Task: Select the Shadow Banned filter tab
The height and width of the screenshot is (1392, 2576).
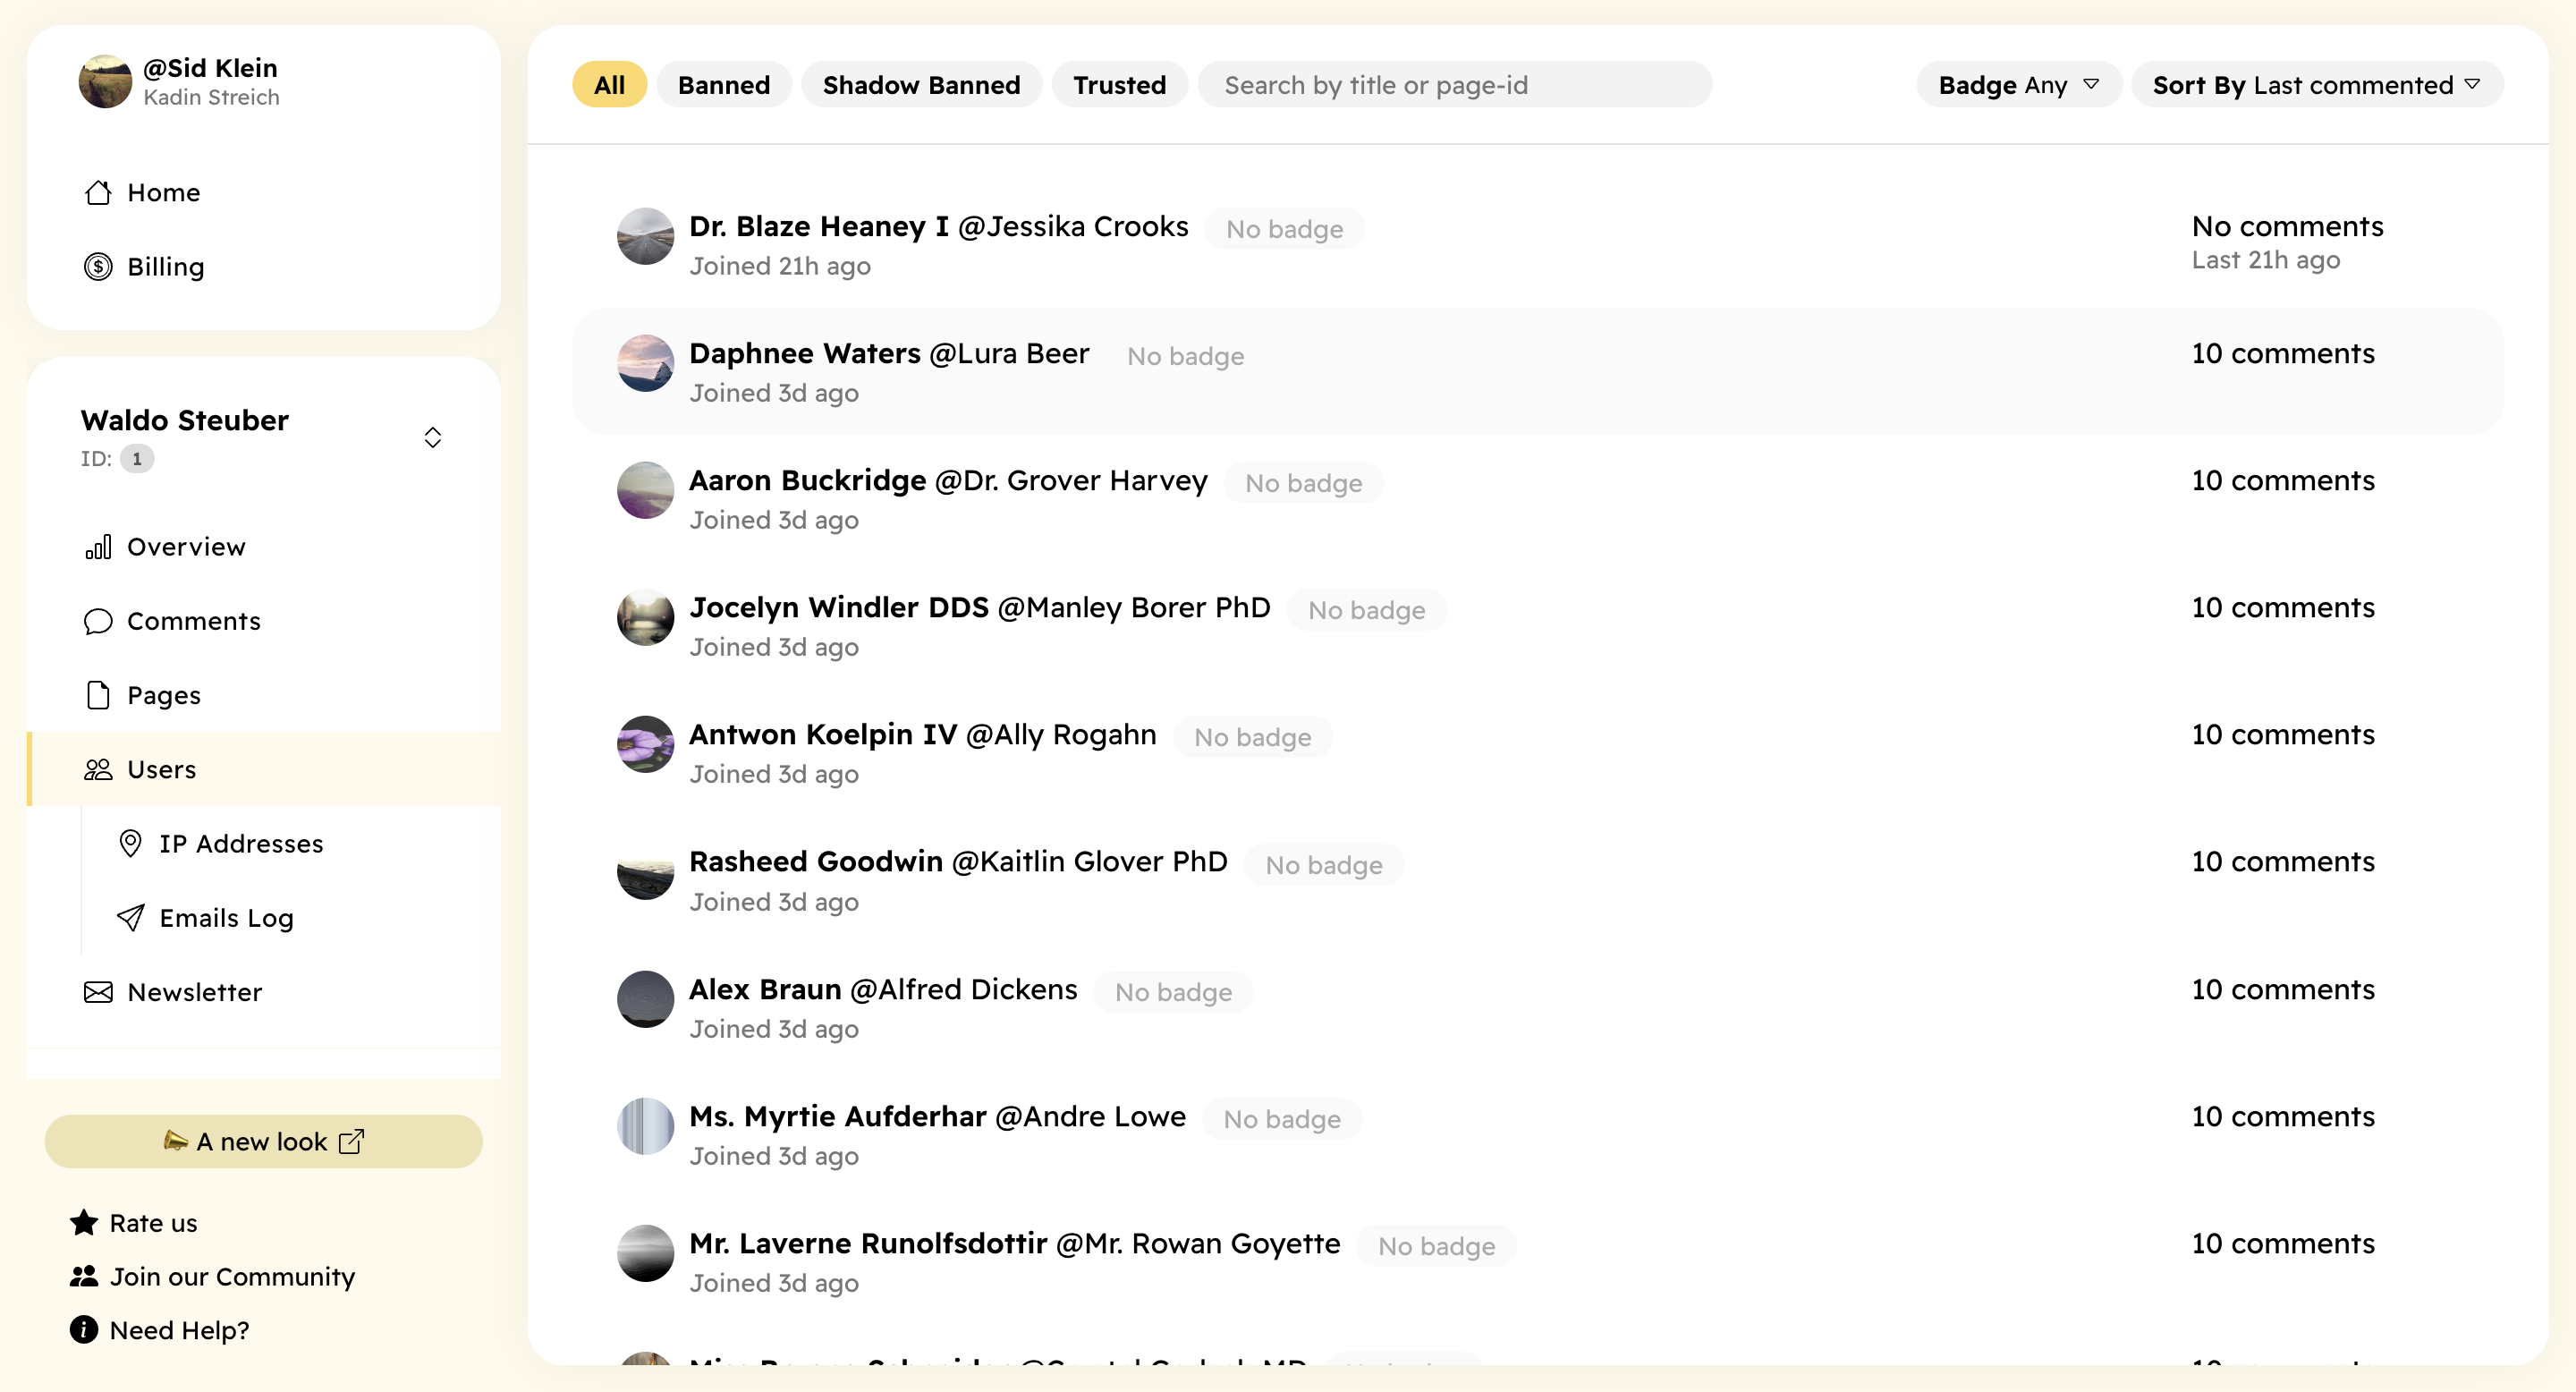Action: coord(921,84)
